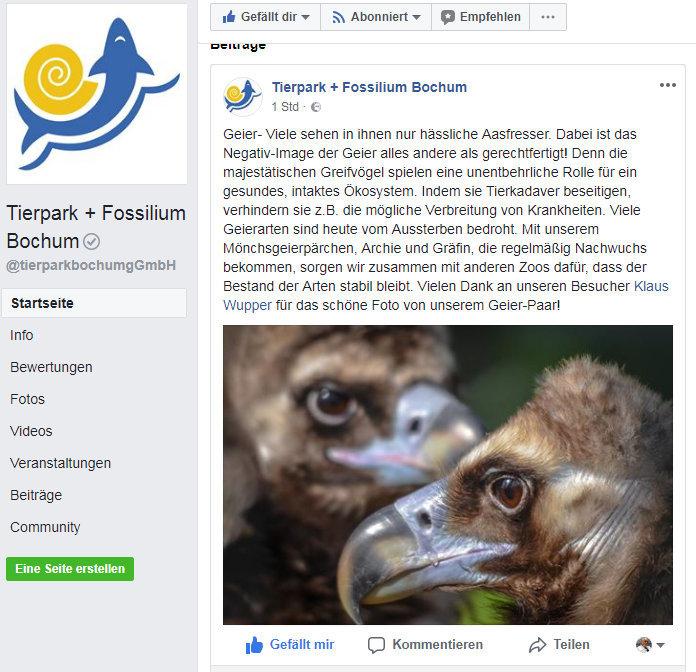Open the post options three-dots menu

pos(668,85)
